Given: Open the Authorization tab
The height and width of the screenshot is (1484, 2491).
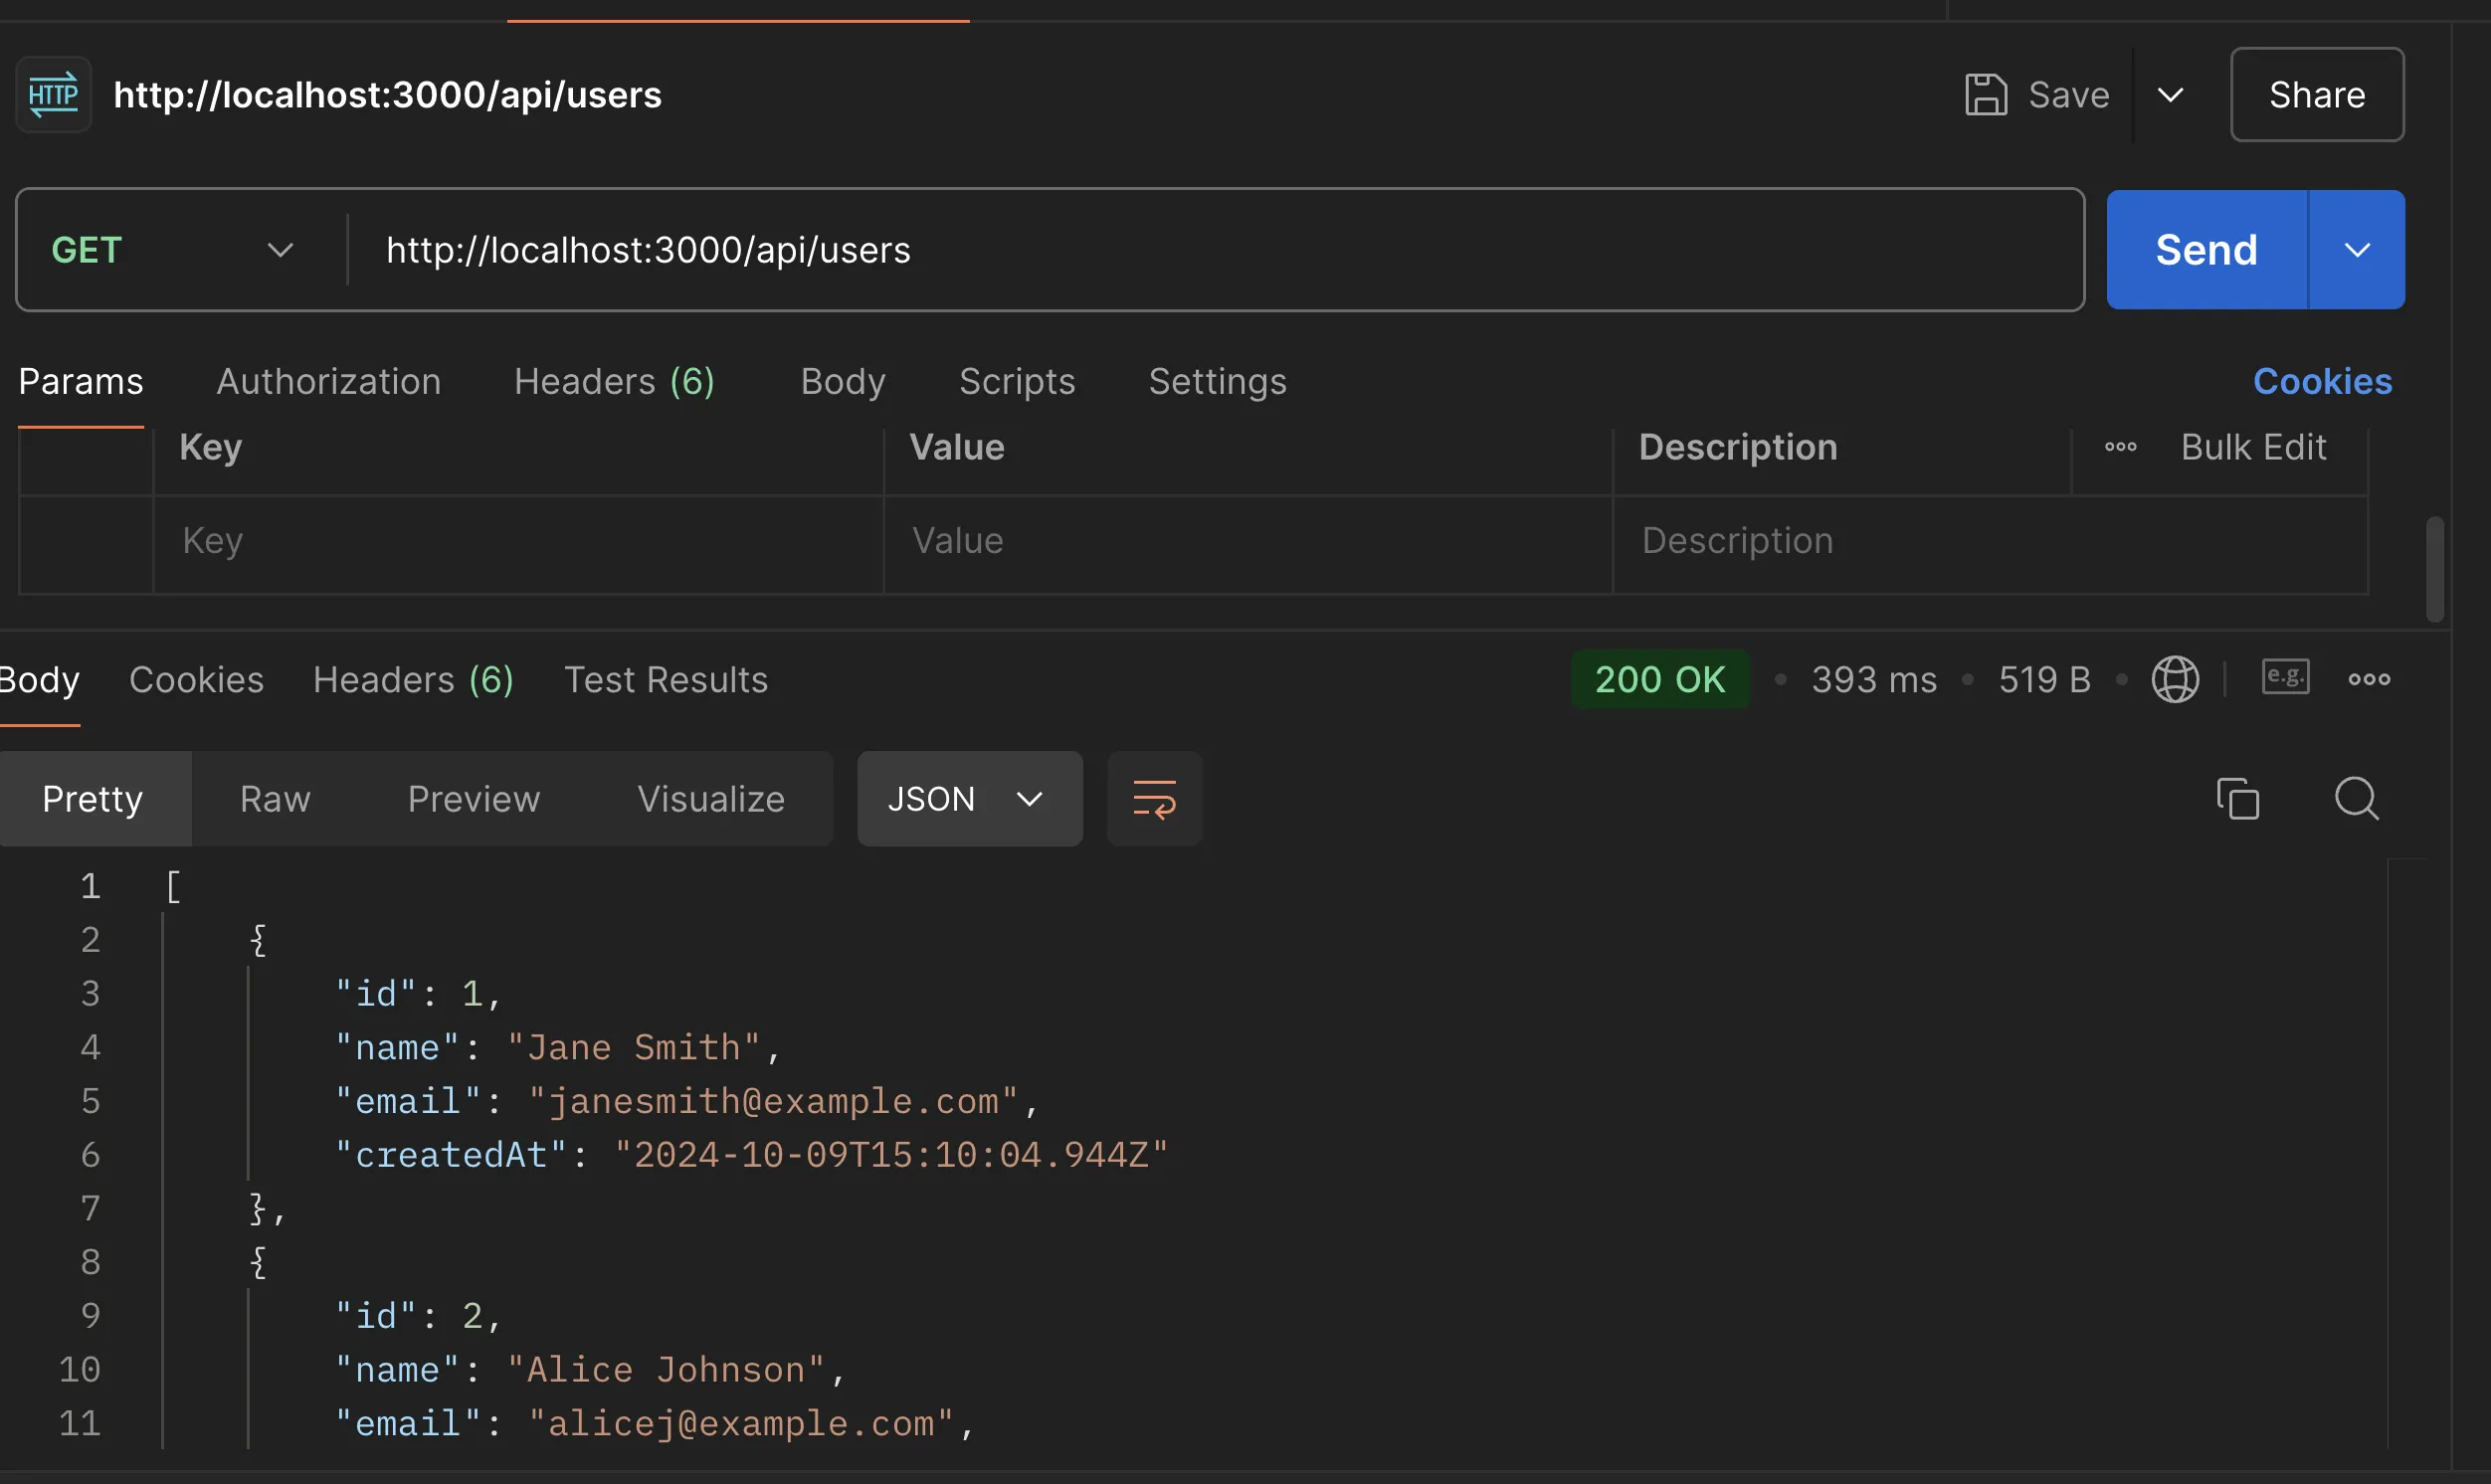Looking at the screenshot, I should (x=328, y=382).
